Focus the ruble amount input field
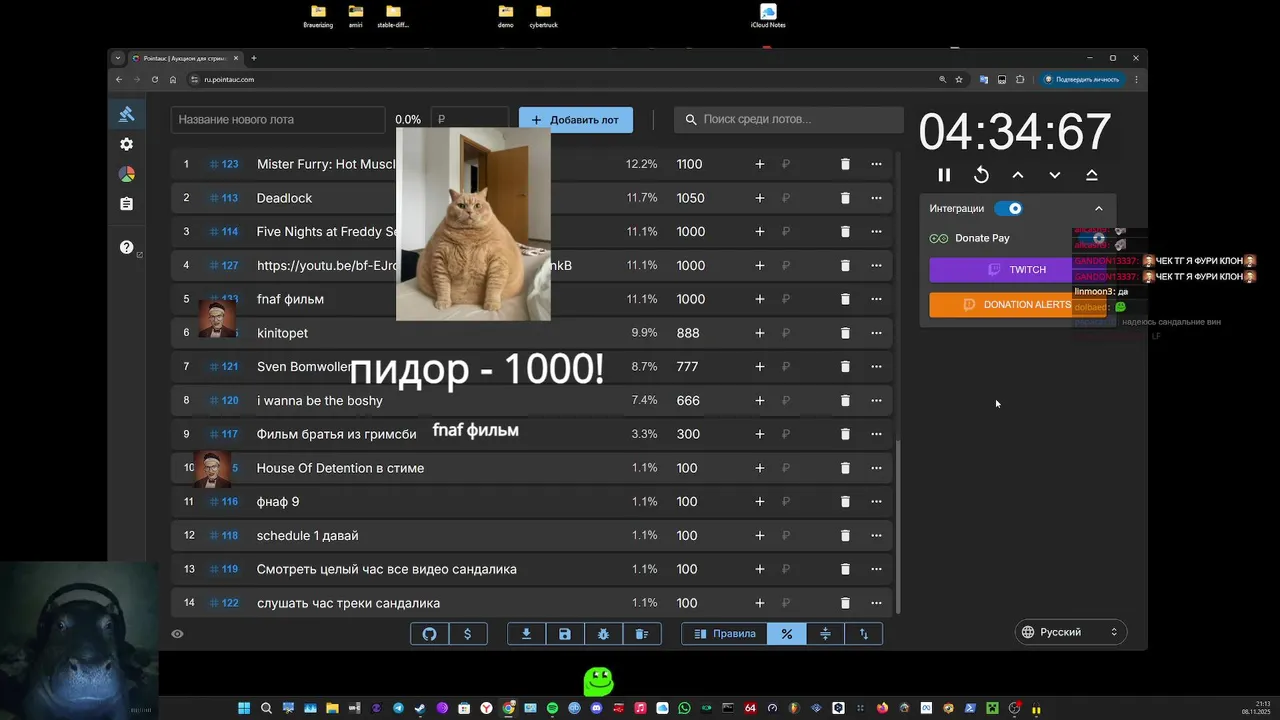Screen dimensions: 1280x720 coord(469,119)
